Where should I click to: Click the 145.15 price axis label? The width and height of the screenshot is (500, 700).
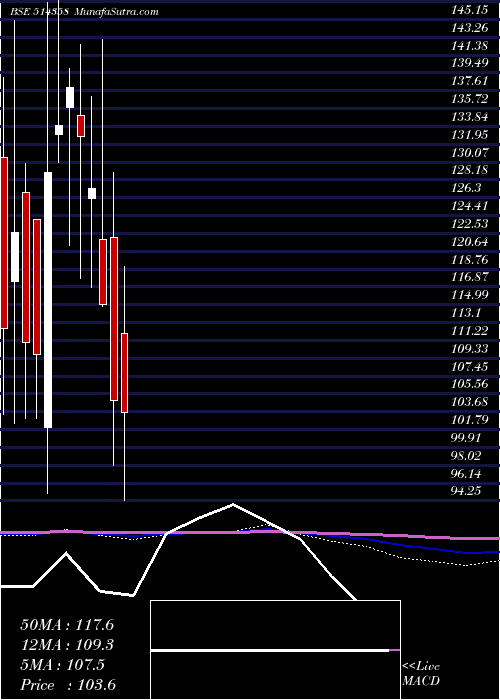[x=472, y=10]
